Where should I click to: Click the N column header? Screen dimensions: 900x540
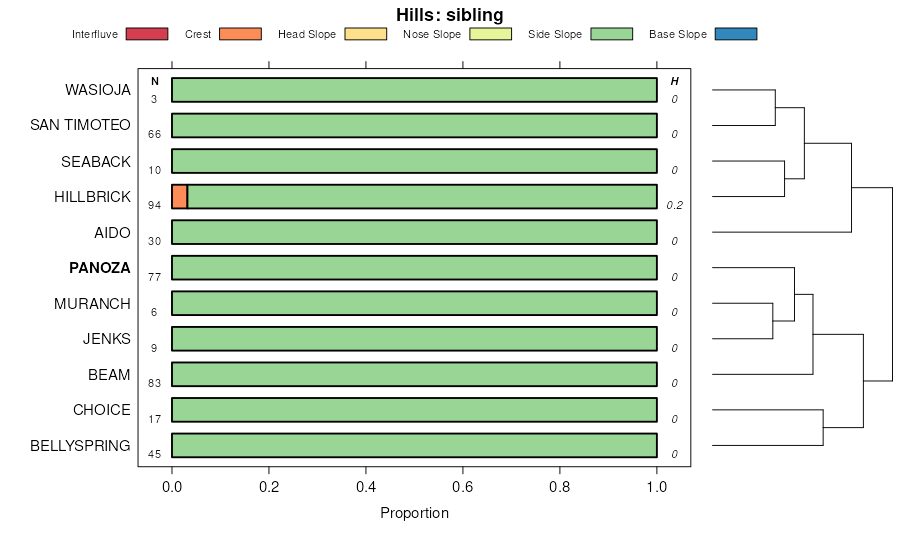[155, 81]
